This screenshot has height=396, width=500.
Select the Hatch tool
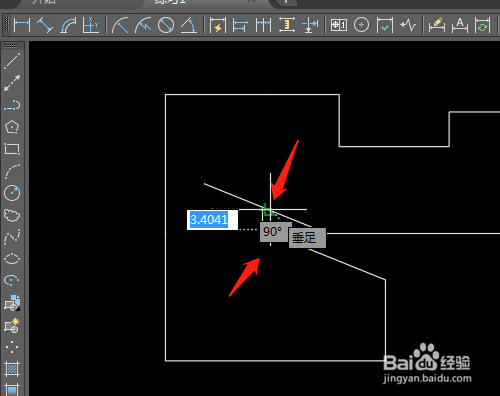coord(12,369)
